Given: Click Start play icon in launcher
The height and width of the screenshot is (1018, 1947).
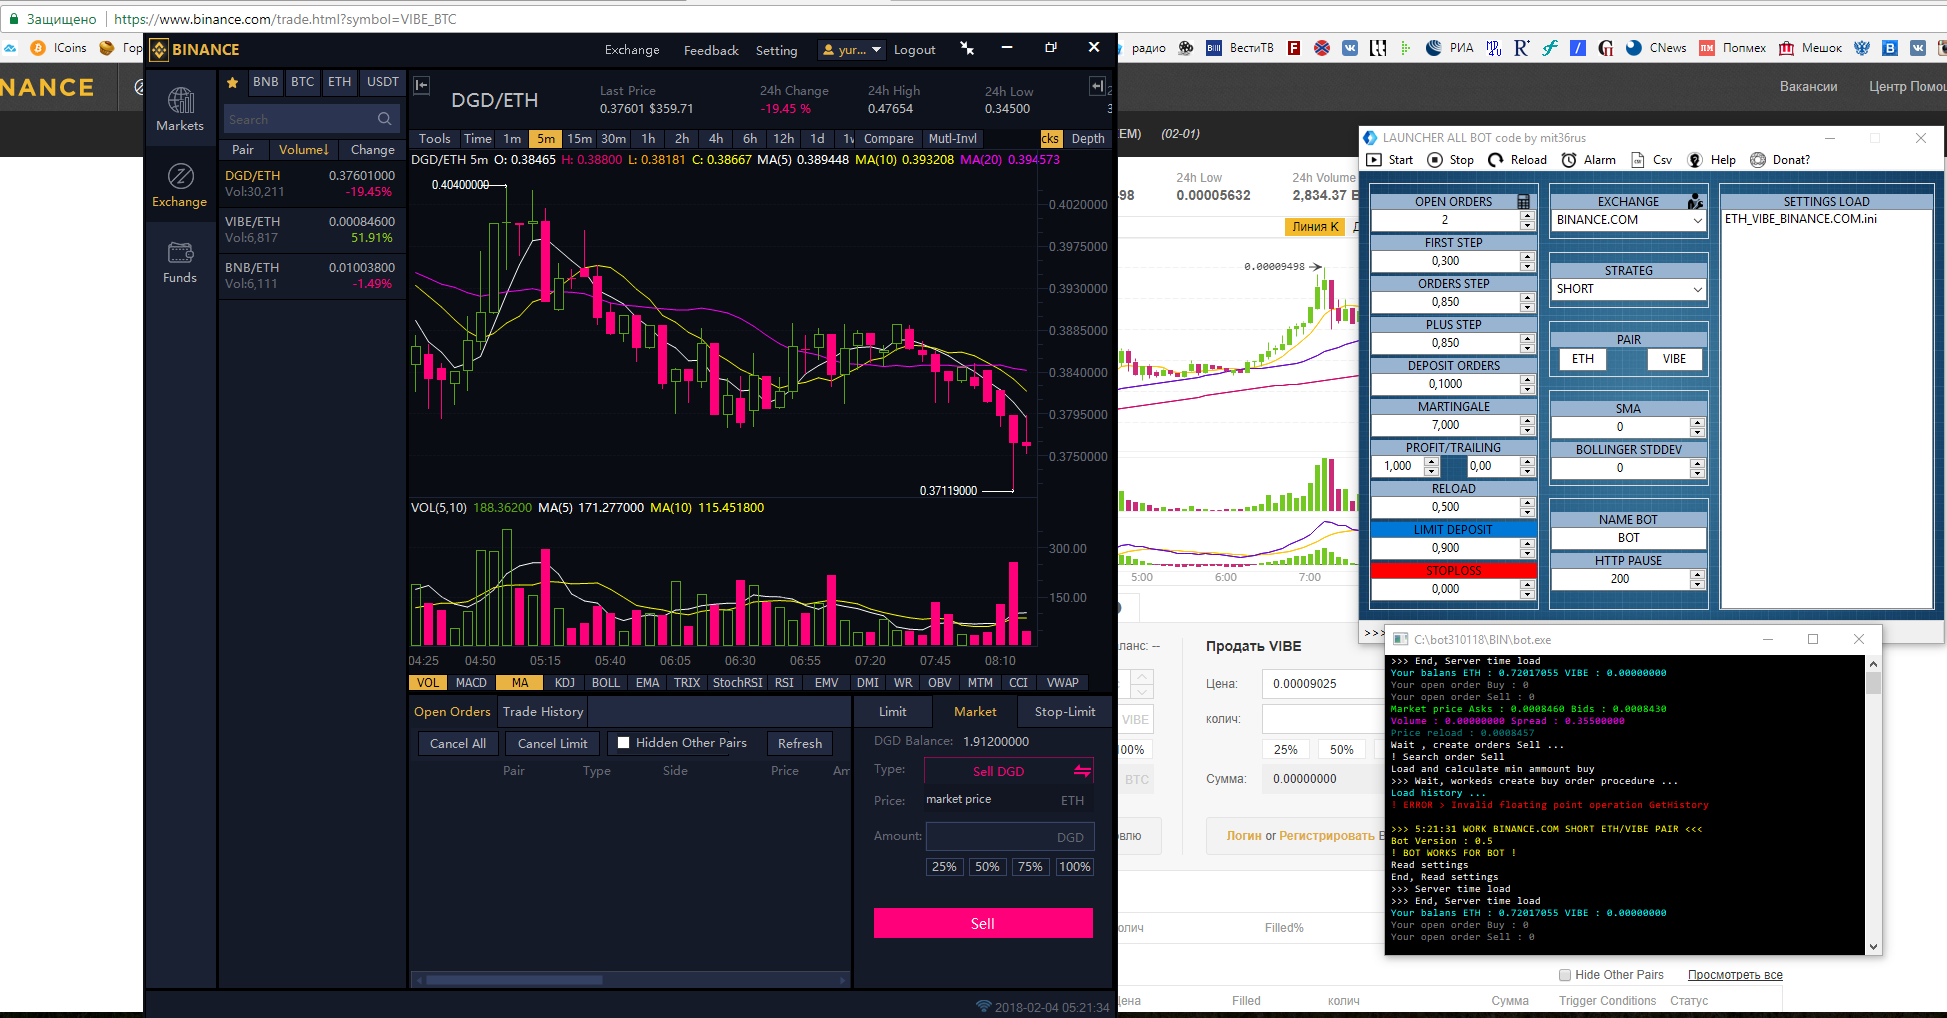Looking at the screenshot, I should click(1374, 160).
